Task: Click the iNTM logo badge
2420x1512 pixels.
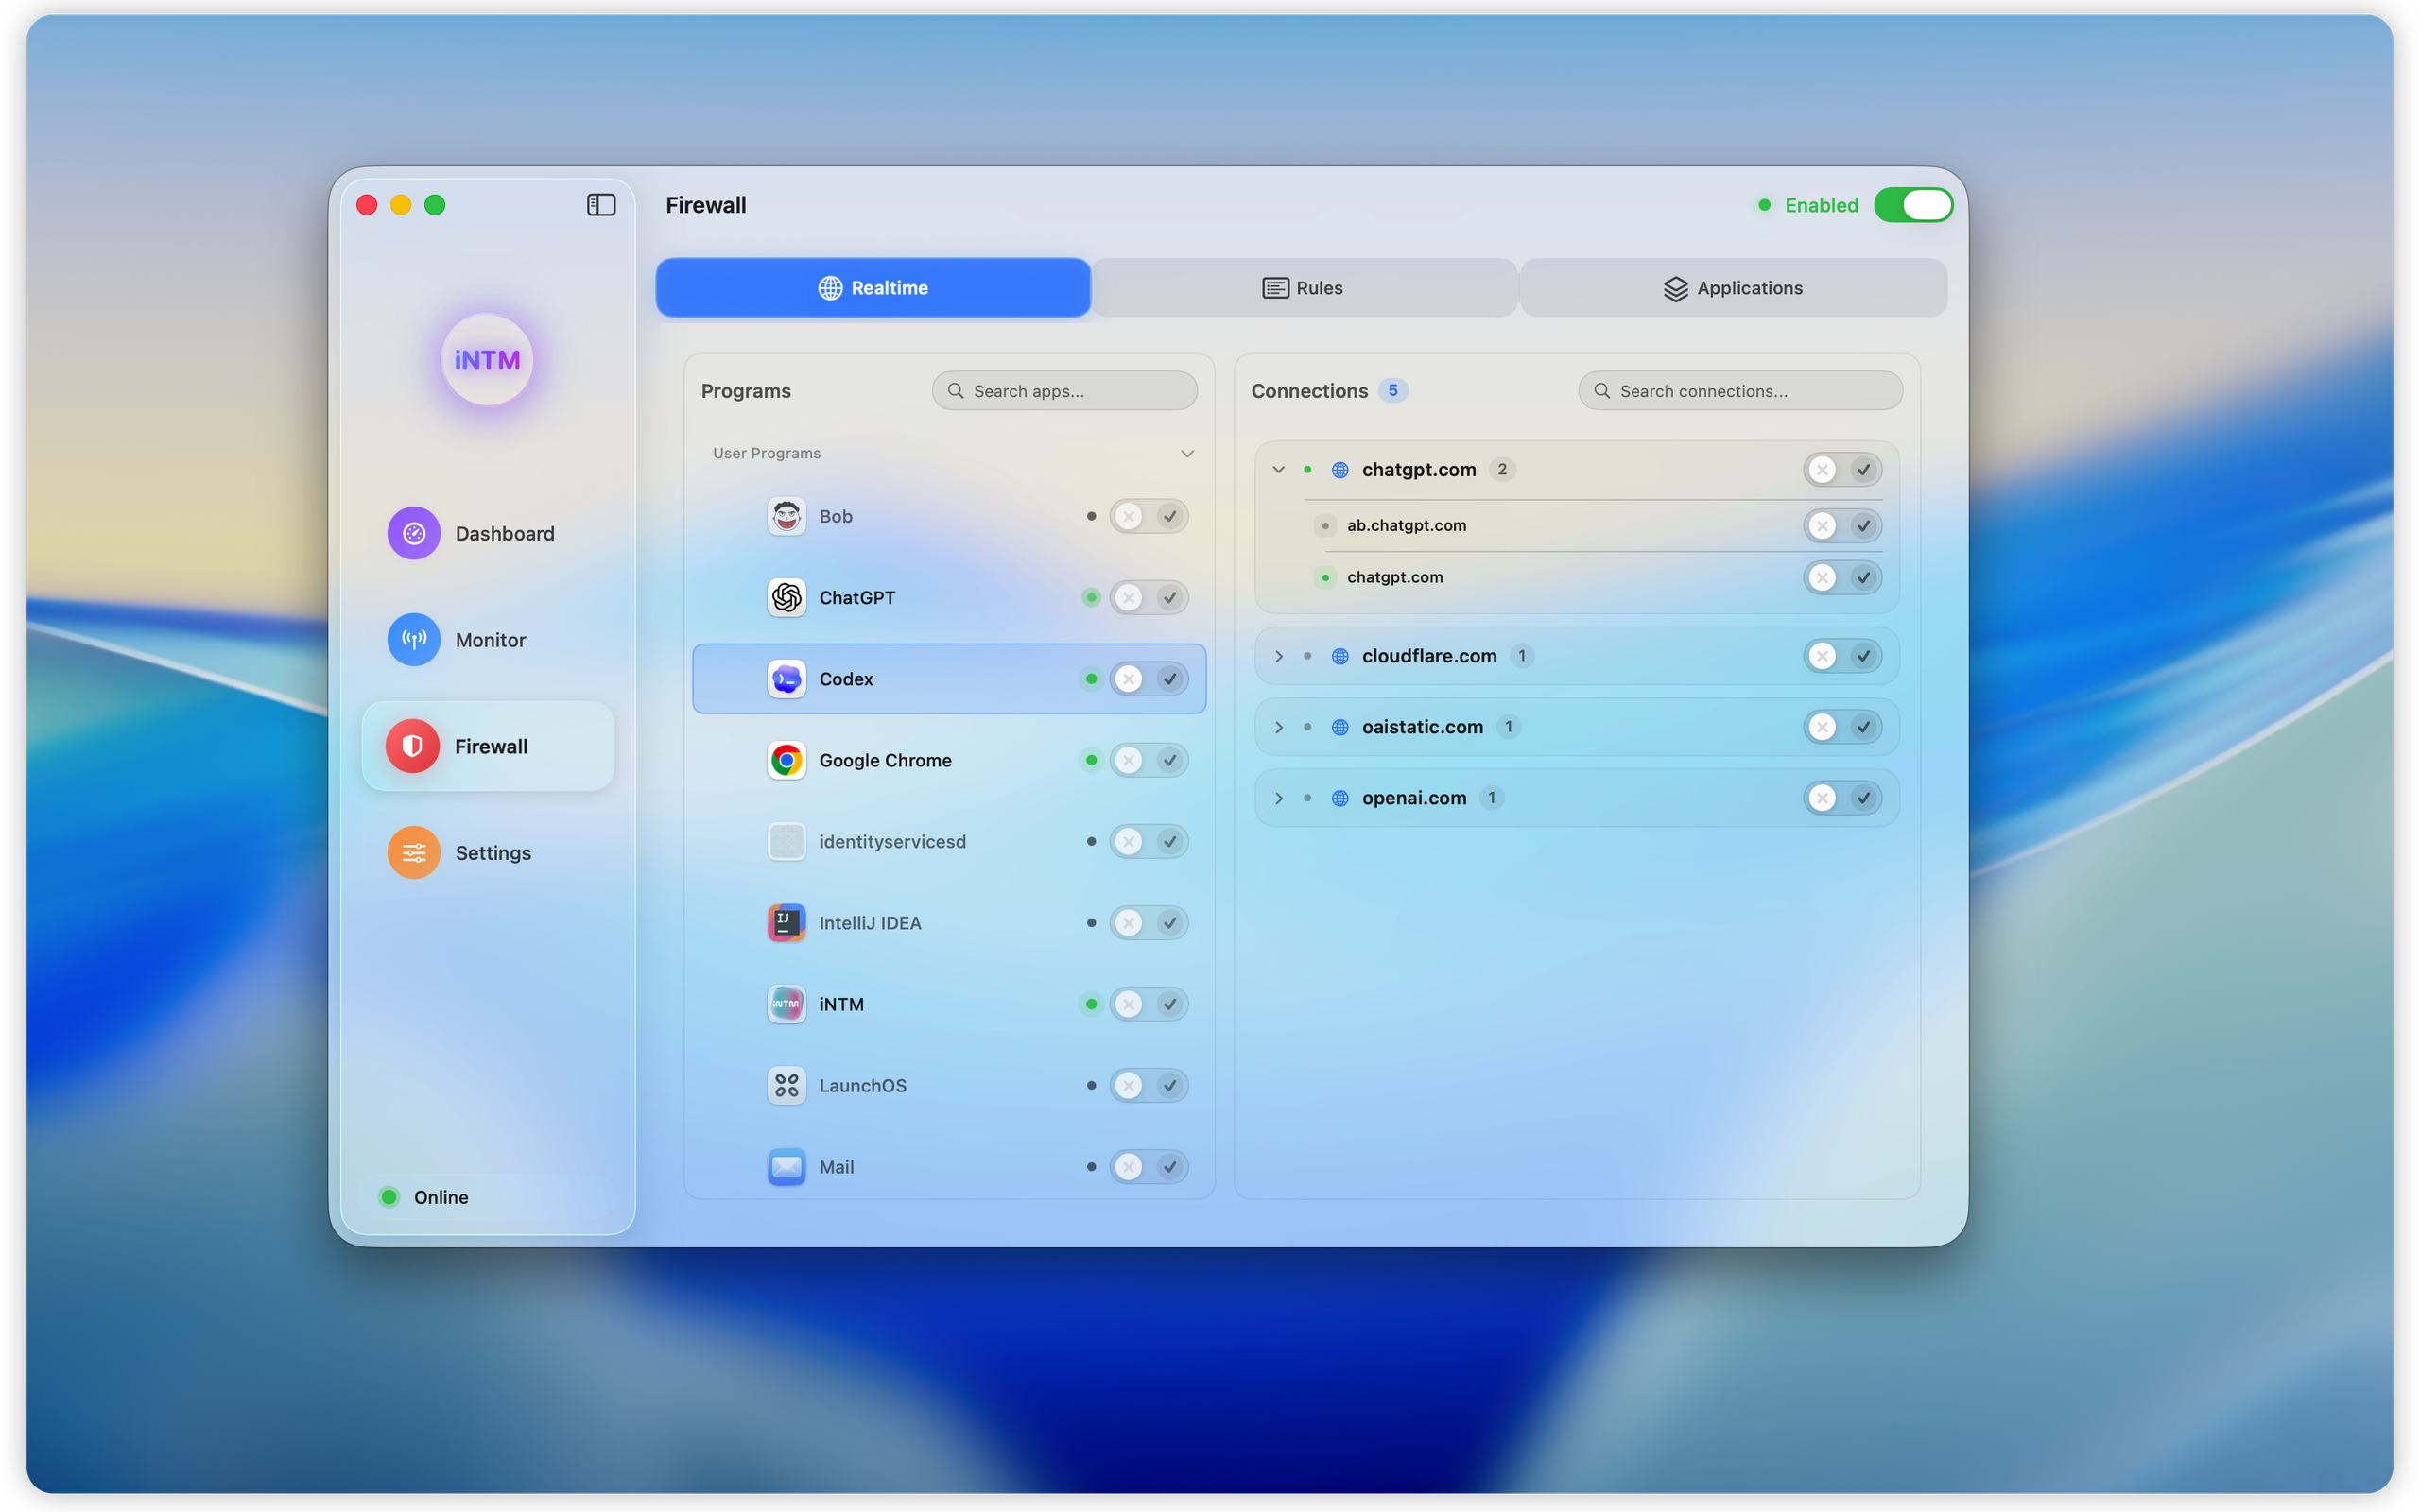Action: click(x=487, y=360)
